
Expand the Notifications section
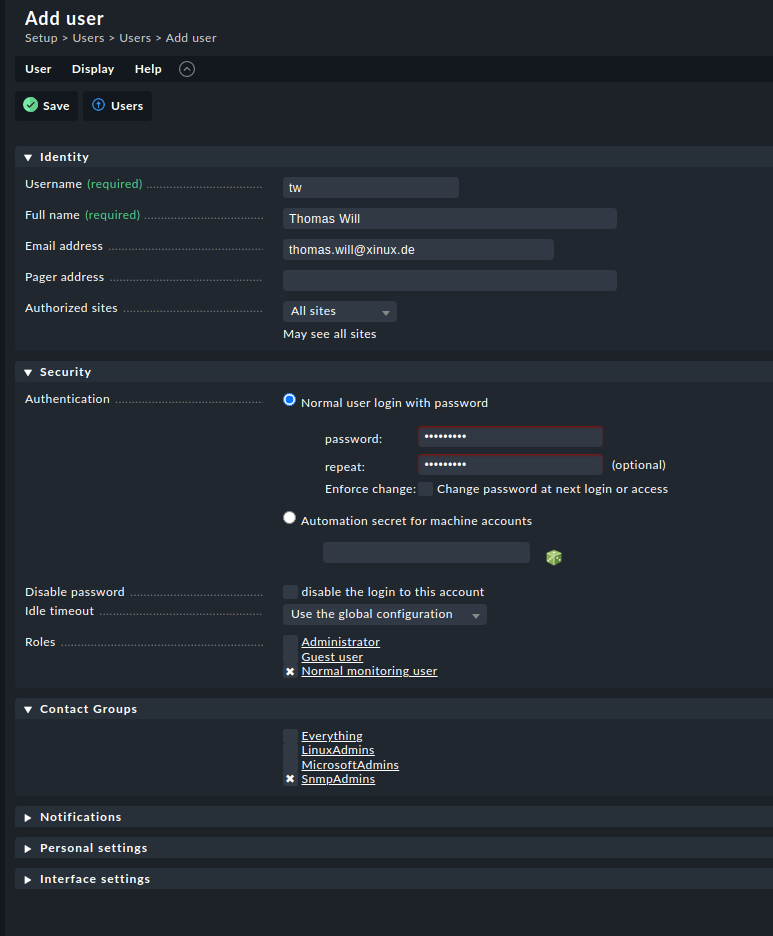tap(80, 817)
